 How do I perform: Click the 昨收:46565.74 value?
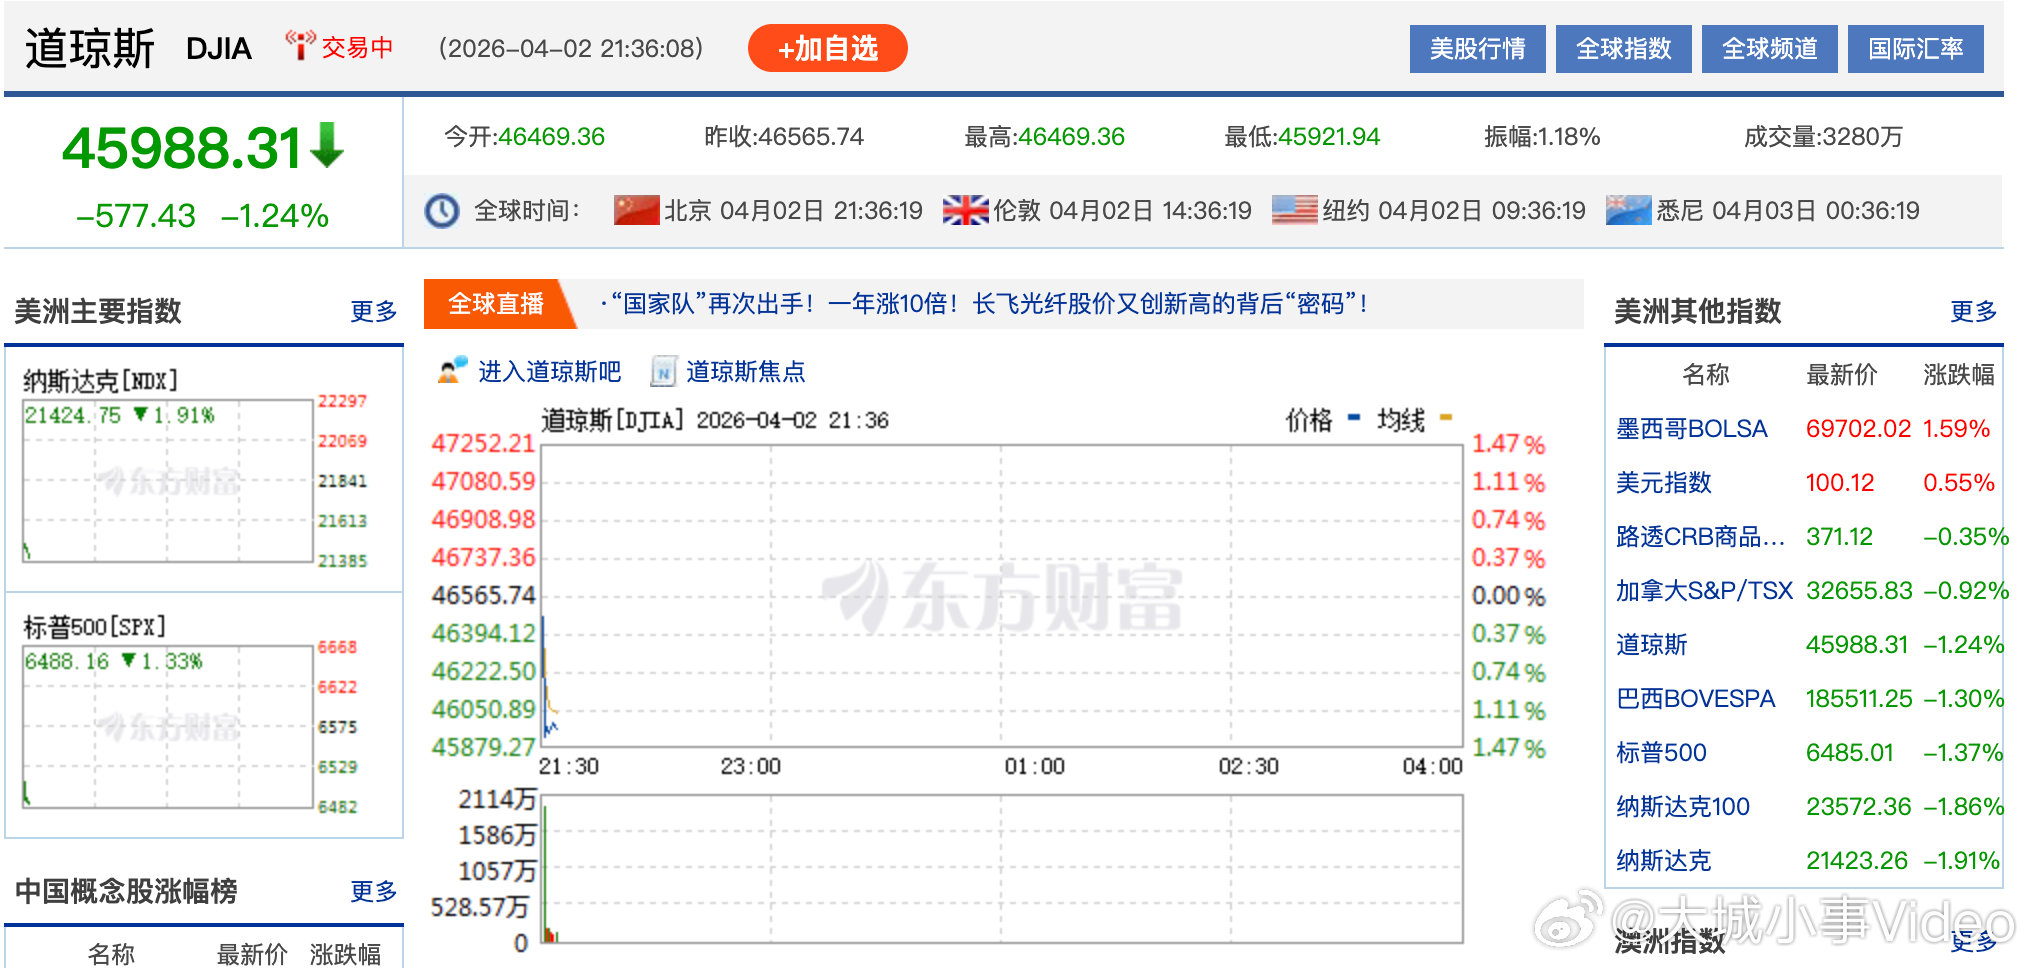[784, 137]
